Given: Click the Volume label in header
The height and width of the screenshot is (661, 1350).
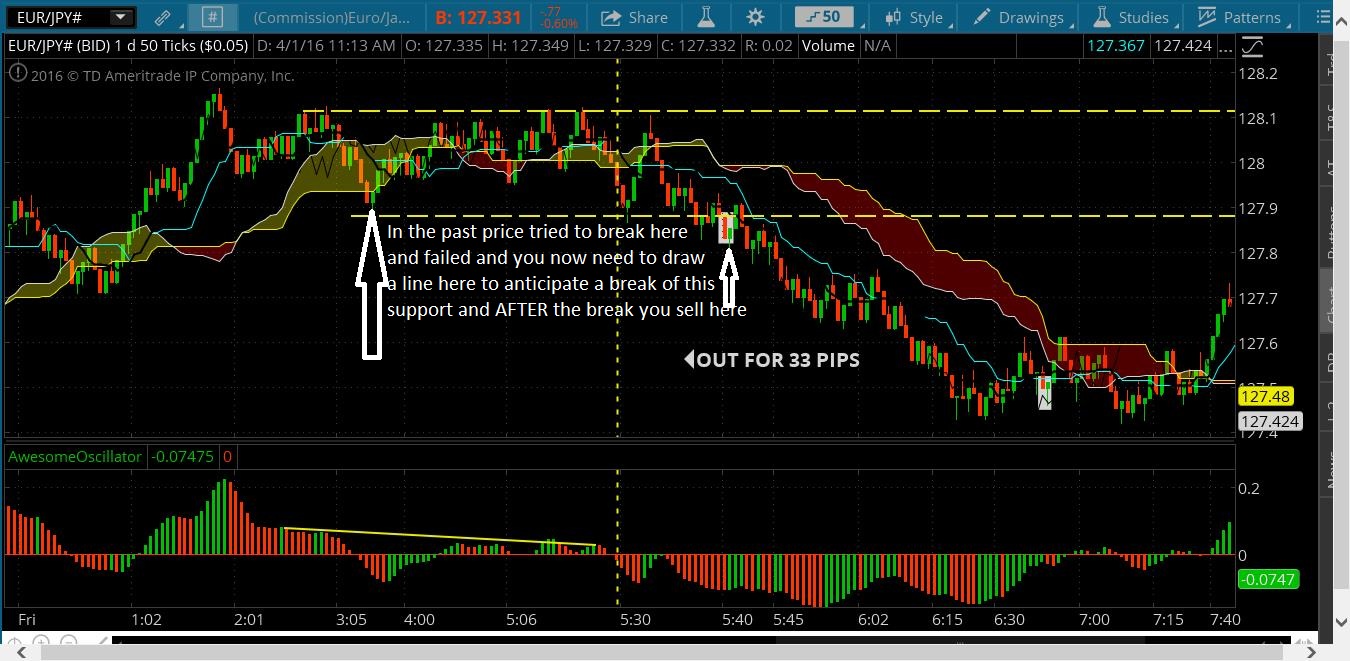Looking at the screenshot, I should (x=827, y=46).
